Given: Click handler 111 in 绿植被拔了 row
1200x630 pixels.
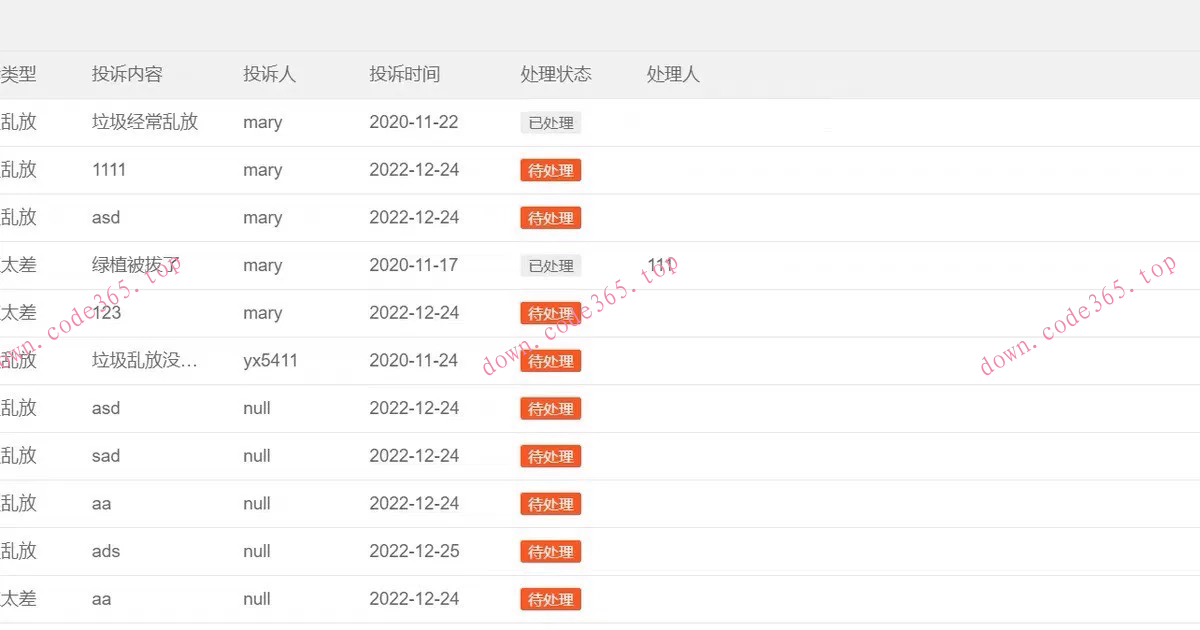Looking at the screenshot, I should (x=660, y=265).
